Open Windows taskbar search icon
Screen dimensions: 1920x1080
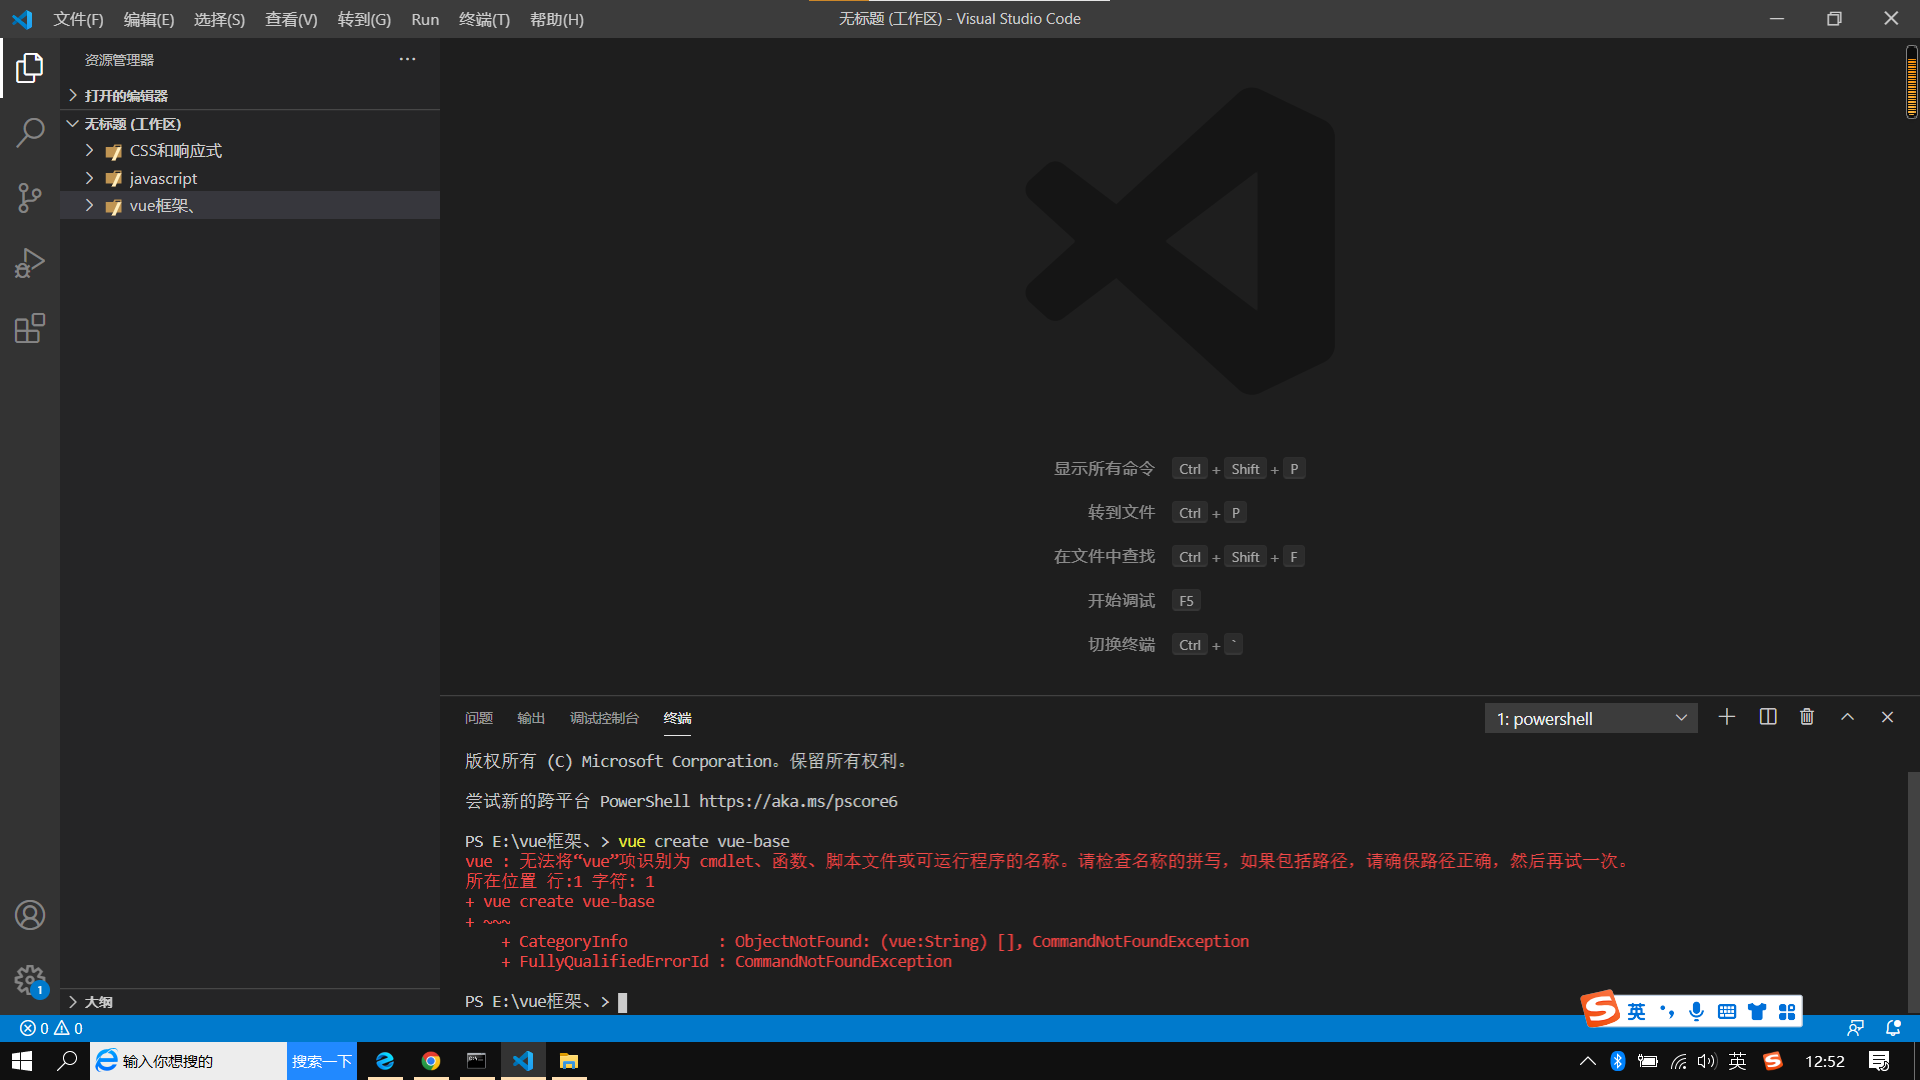point(67,1061)
